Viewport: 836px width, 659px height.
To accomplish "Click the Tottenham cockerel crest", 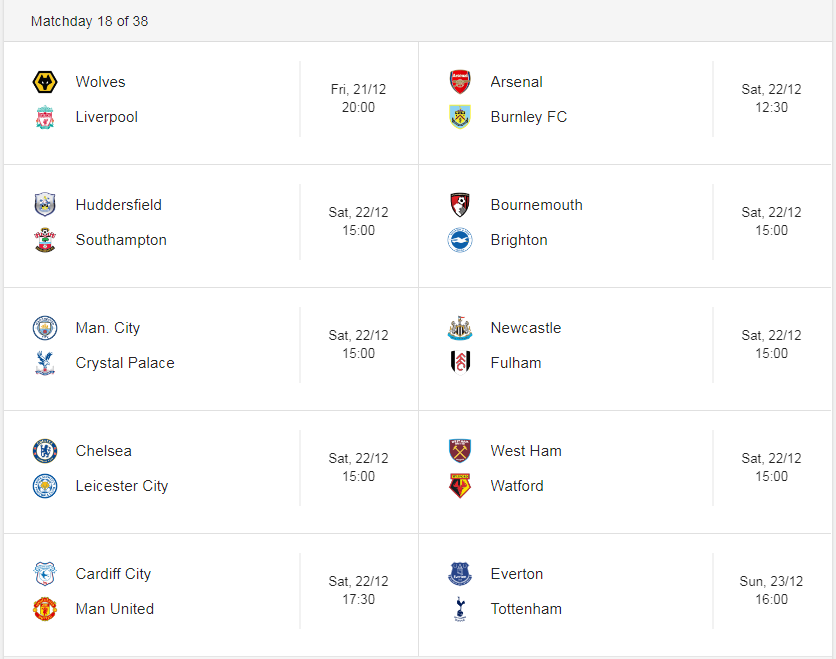I will pyautogui.click(x=460, y=609).
